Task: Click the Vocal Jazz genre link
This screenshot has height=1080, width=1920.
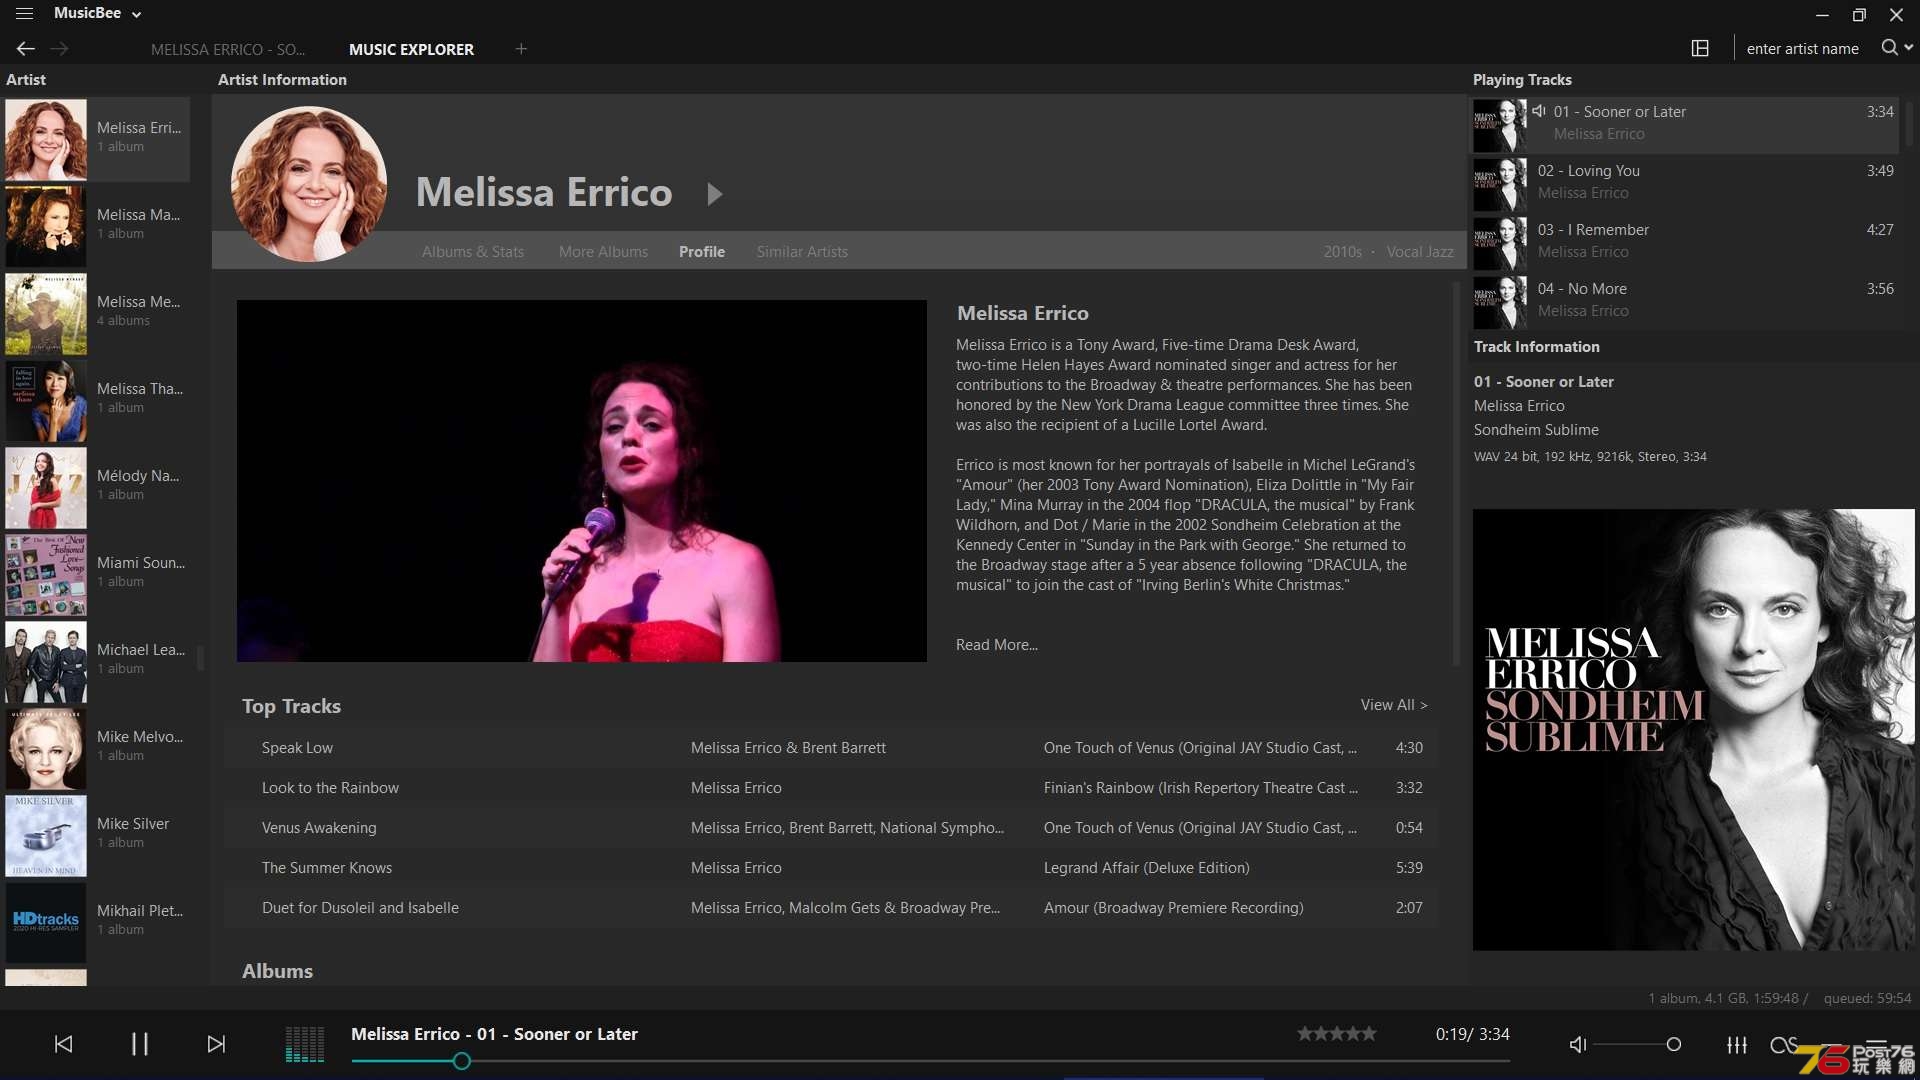Action: coord(1420,252)
